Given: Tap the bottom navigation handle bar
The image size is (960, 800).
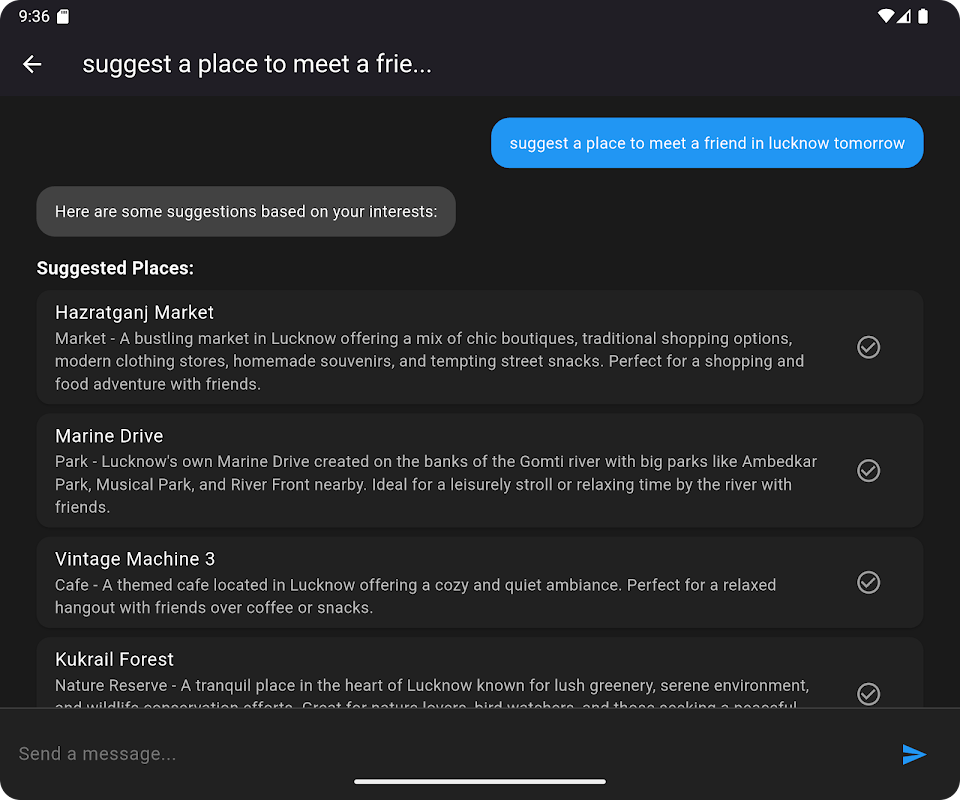Looking at the screenshot, I should [480, 781].
